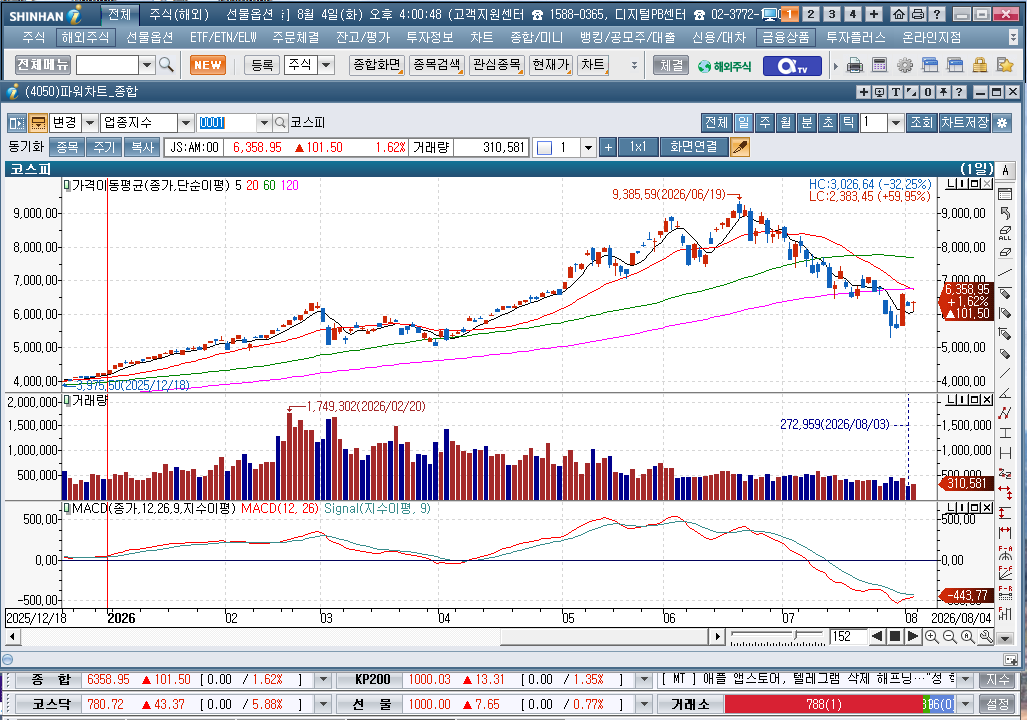
Task: Click the 복사 copy button
Action: tap(141, 147)
